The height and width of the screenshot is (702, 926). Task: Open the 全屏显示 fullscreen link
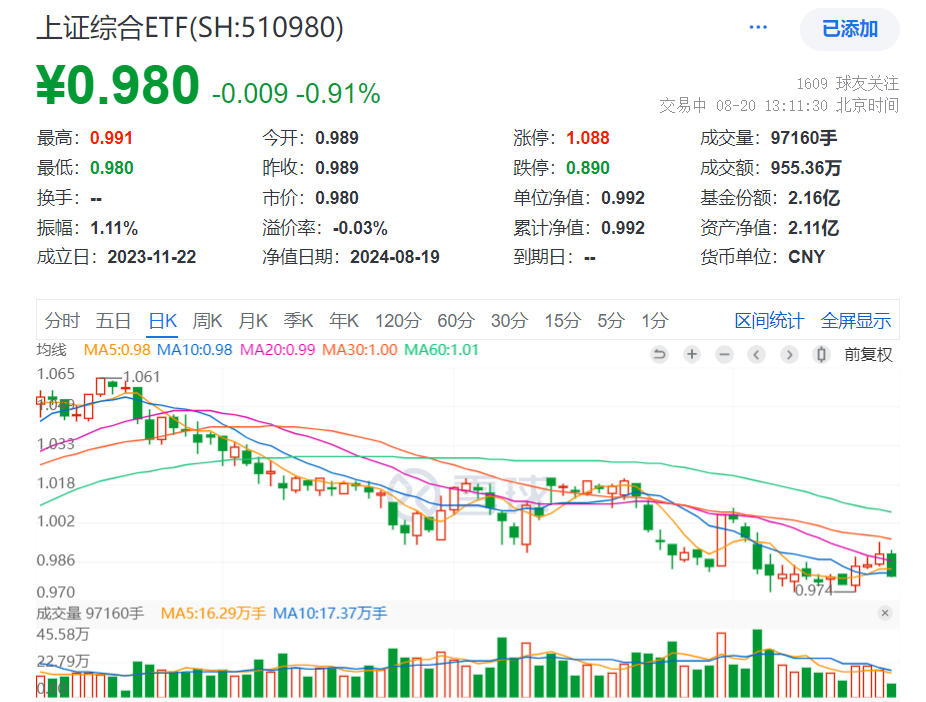[x=856, y=321]
